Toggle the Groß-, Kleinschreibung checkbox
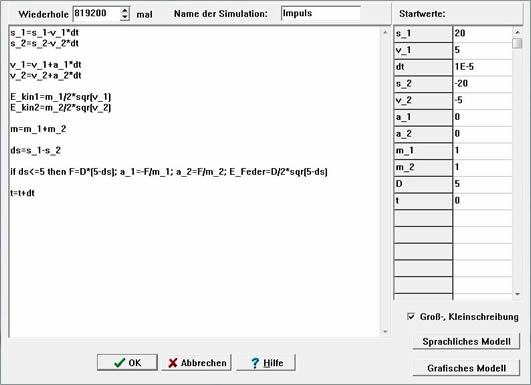The width and height of the screenshot is (531, 385). click(x=411, y=317)
